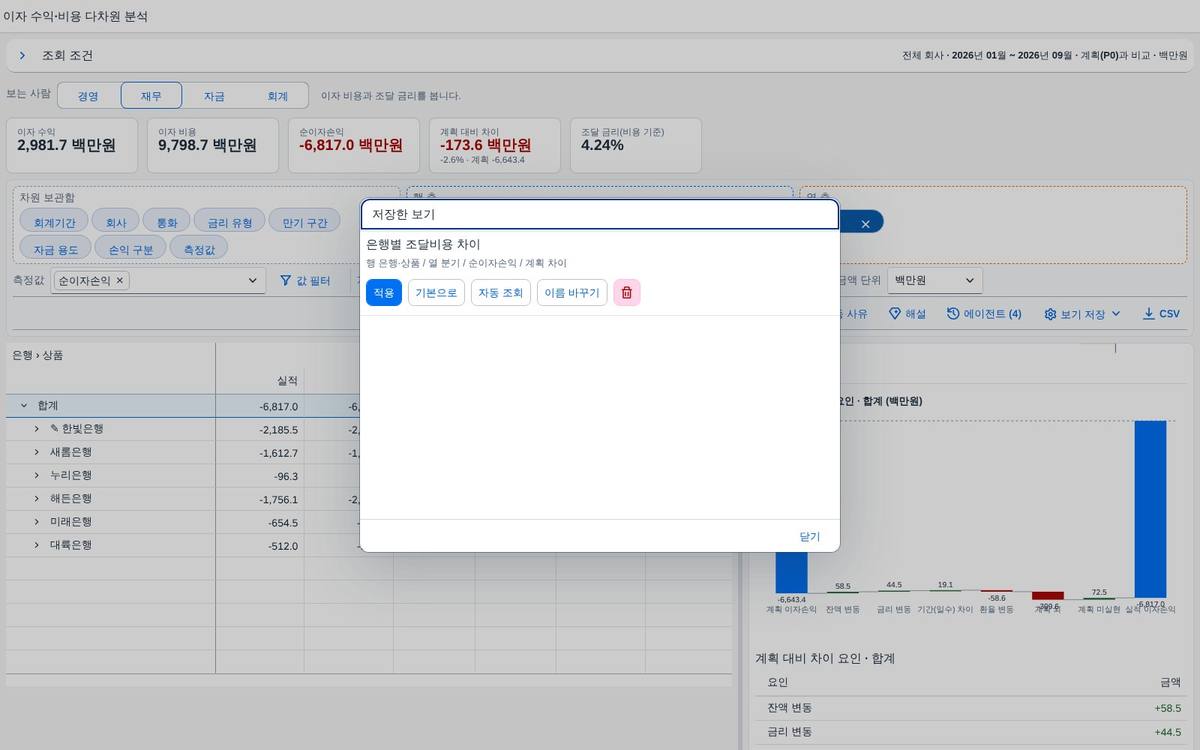Close the dialog with 닫기
The image size is (1200, 750).
pyautogui.click(x=809, y=537)
